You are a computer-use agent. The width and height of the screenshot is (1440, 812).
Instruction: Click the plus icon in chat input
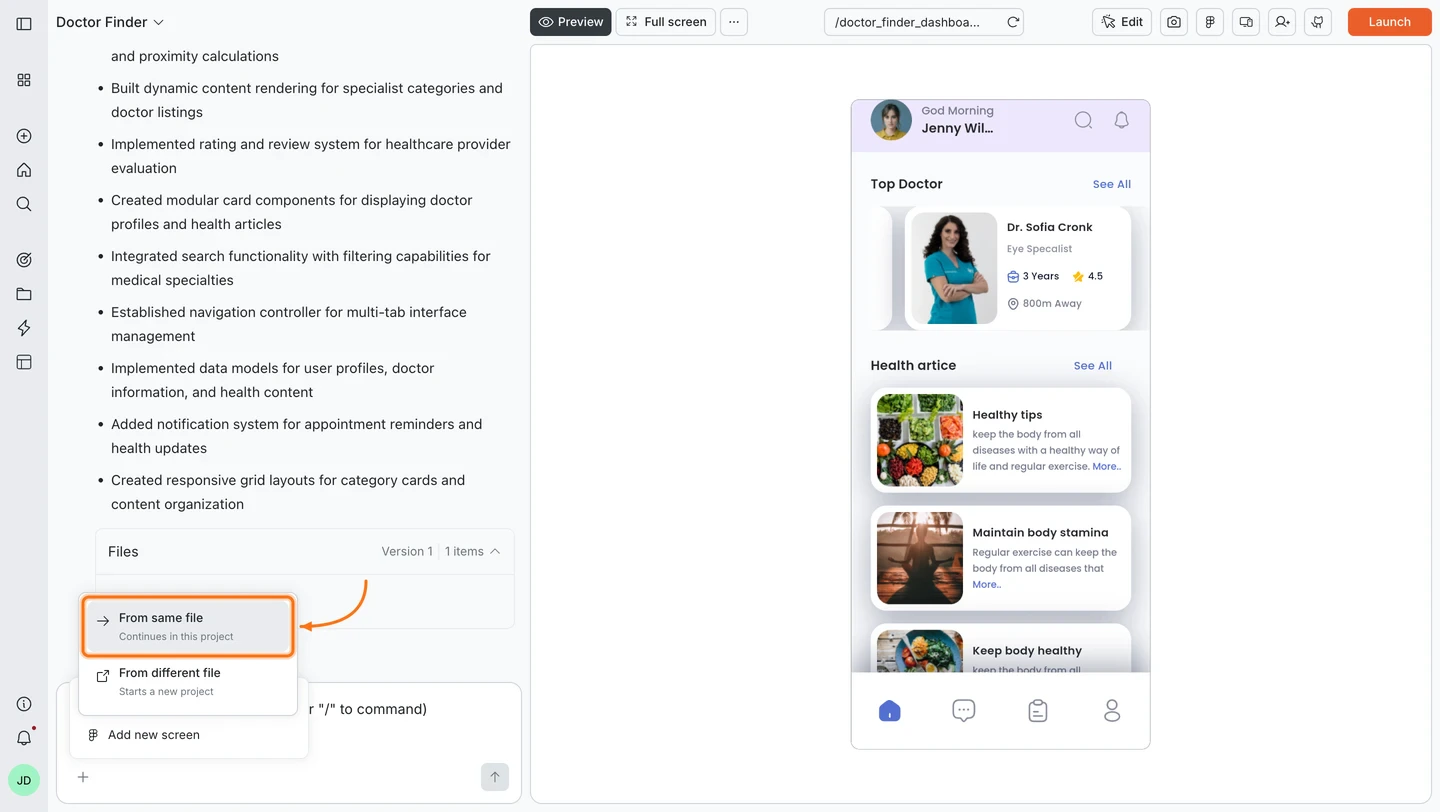point(83,777)
